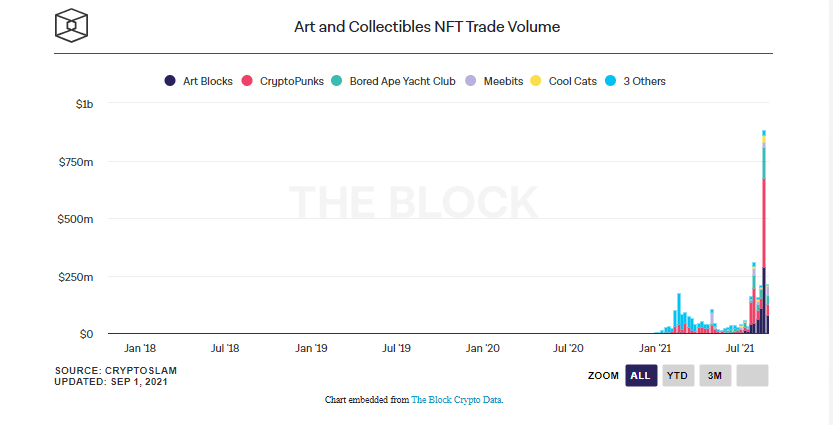Open The Block Crypto Data link

[x=456, y=400]
